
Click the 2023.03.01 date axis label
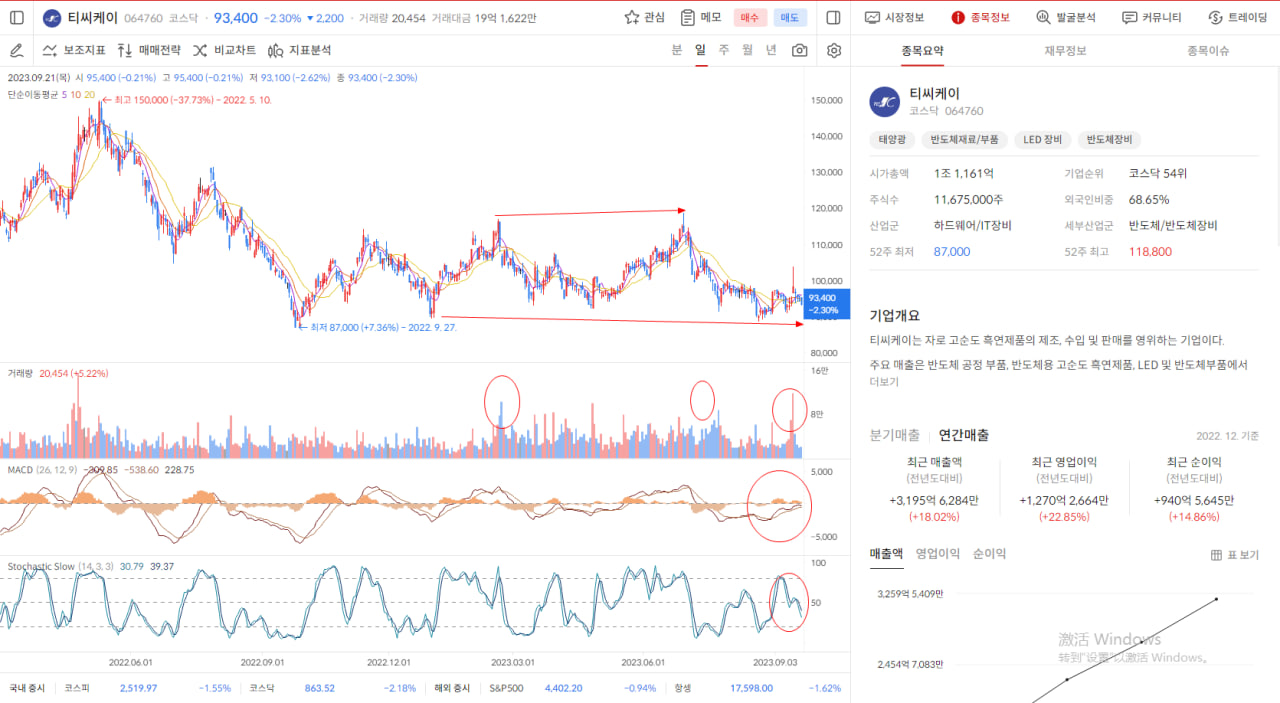click(513, 662)
